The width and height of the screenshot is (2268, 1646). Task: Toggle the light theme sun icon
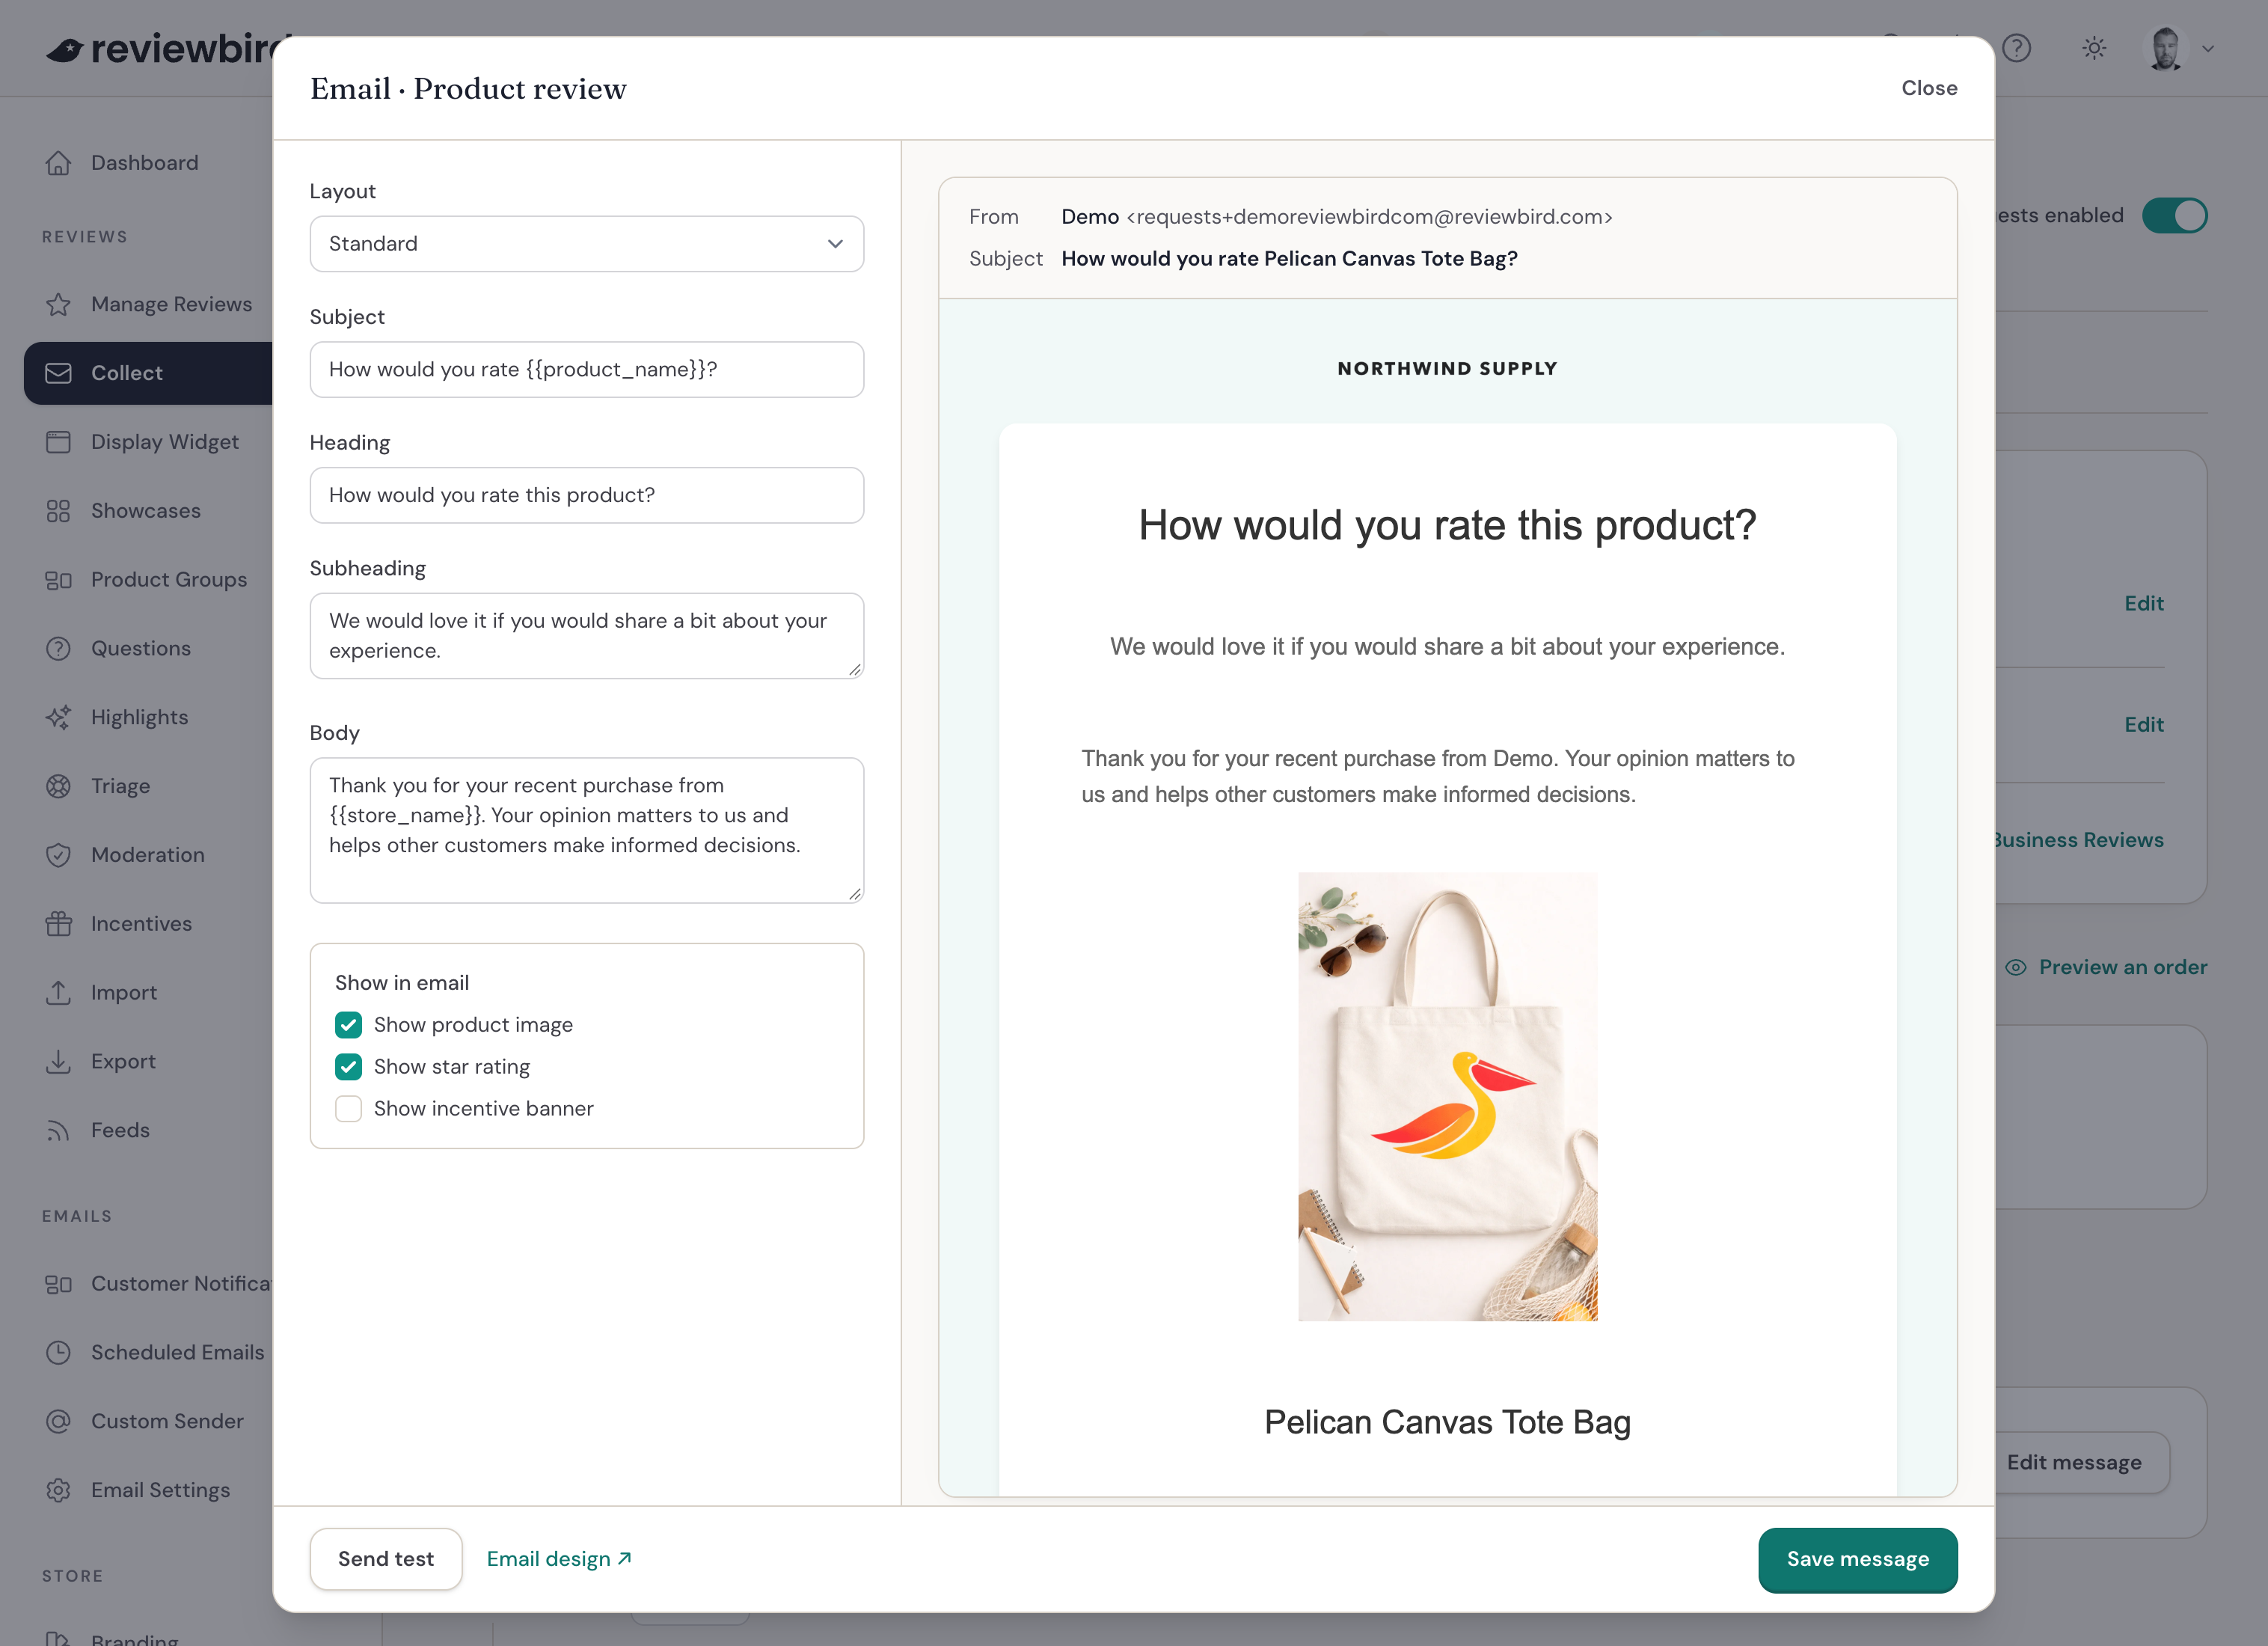click(2094, 48)
